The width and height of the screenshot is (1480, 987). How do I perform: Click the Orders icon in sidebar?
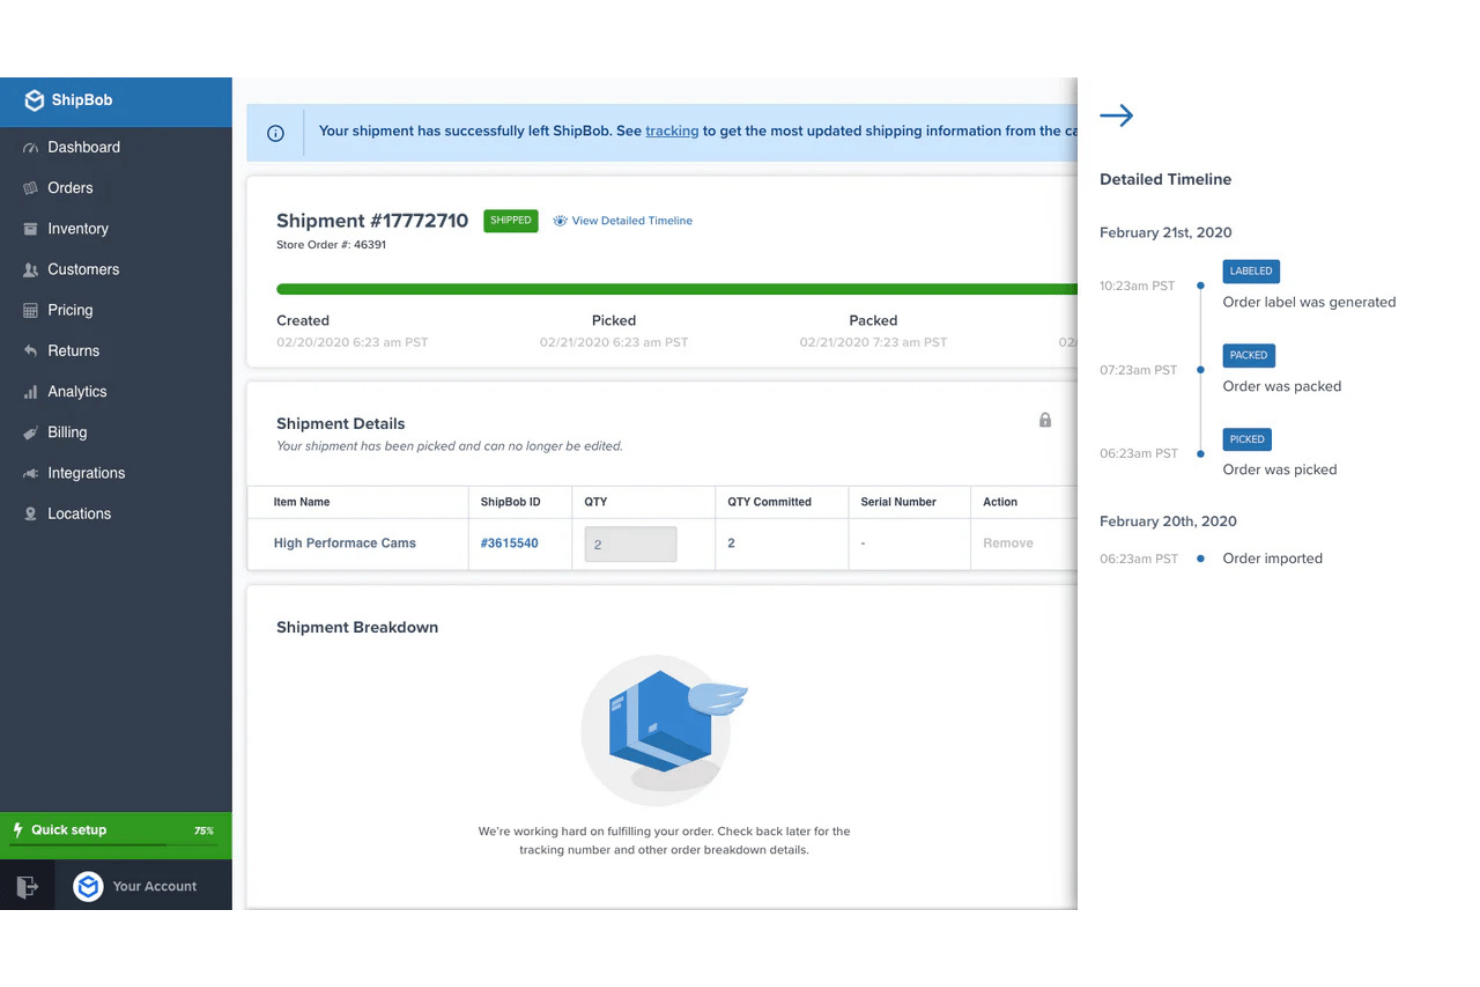31,188
